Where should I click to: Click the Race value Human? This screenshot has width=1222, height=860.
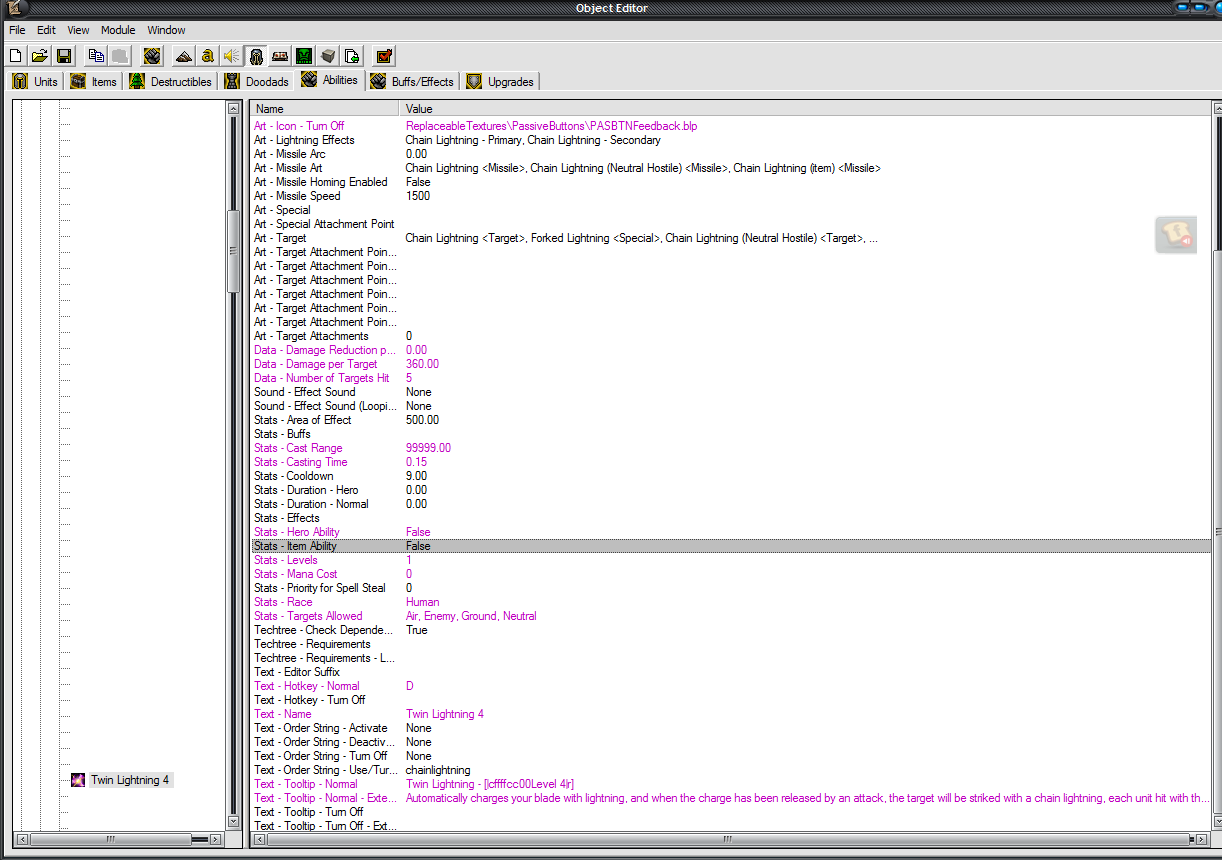(x=422, y=602)
